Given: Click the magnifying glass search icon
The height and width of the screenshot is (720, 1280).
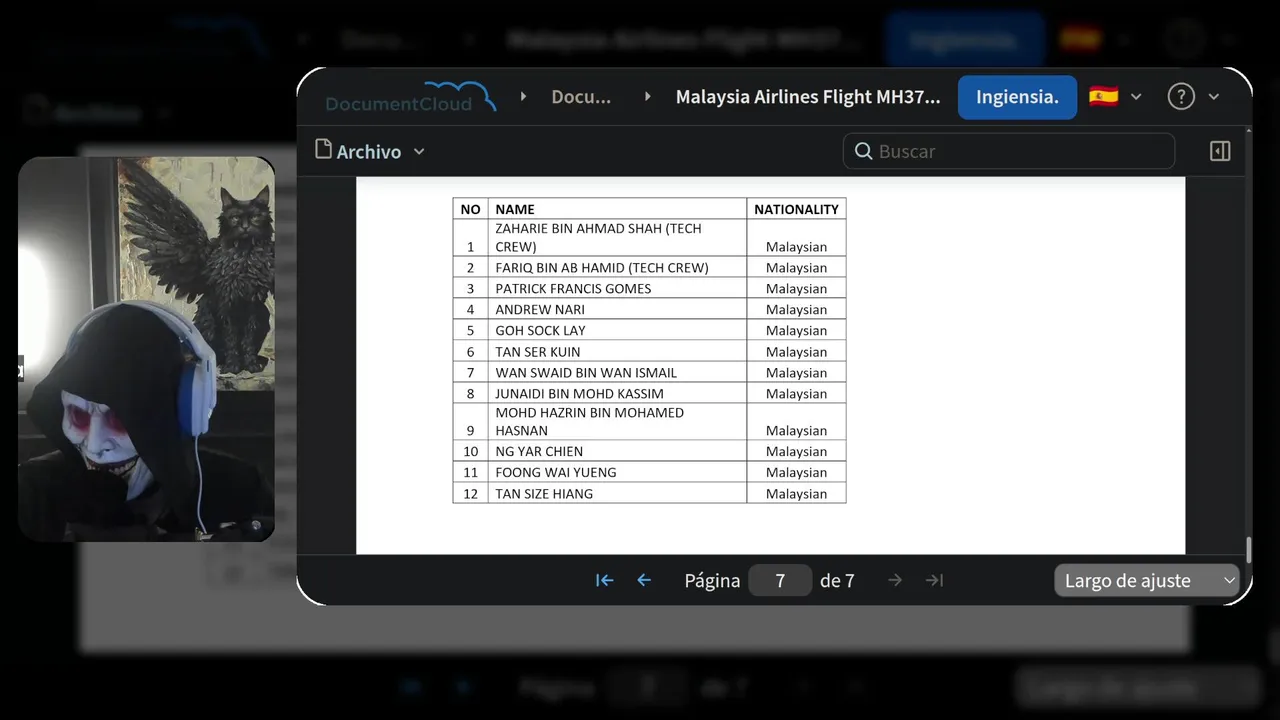Looking at the screenshot, I should 864,151.
